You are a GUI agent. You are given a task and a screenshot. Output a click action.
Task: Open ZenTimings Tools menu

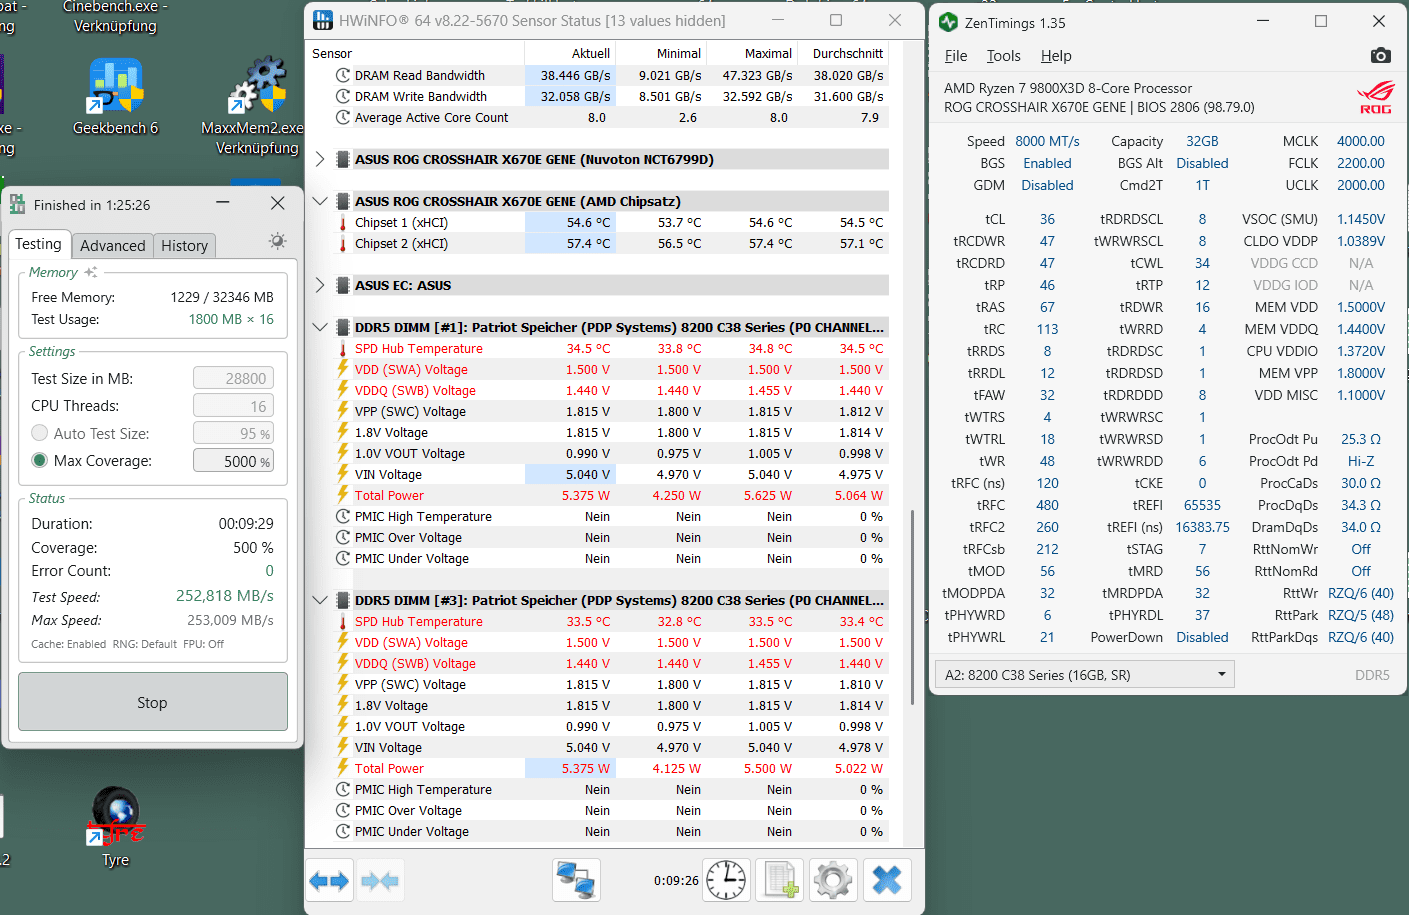point(1004,56)
